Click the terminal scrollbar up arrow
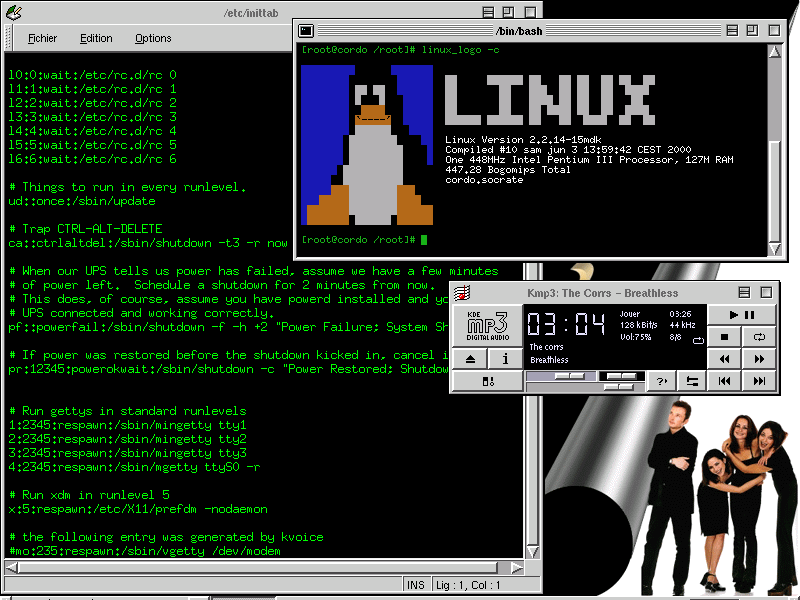Viewport: 800px width, 600px height. (774, 52)
